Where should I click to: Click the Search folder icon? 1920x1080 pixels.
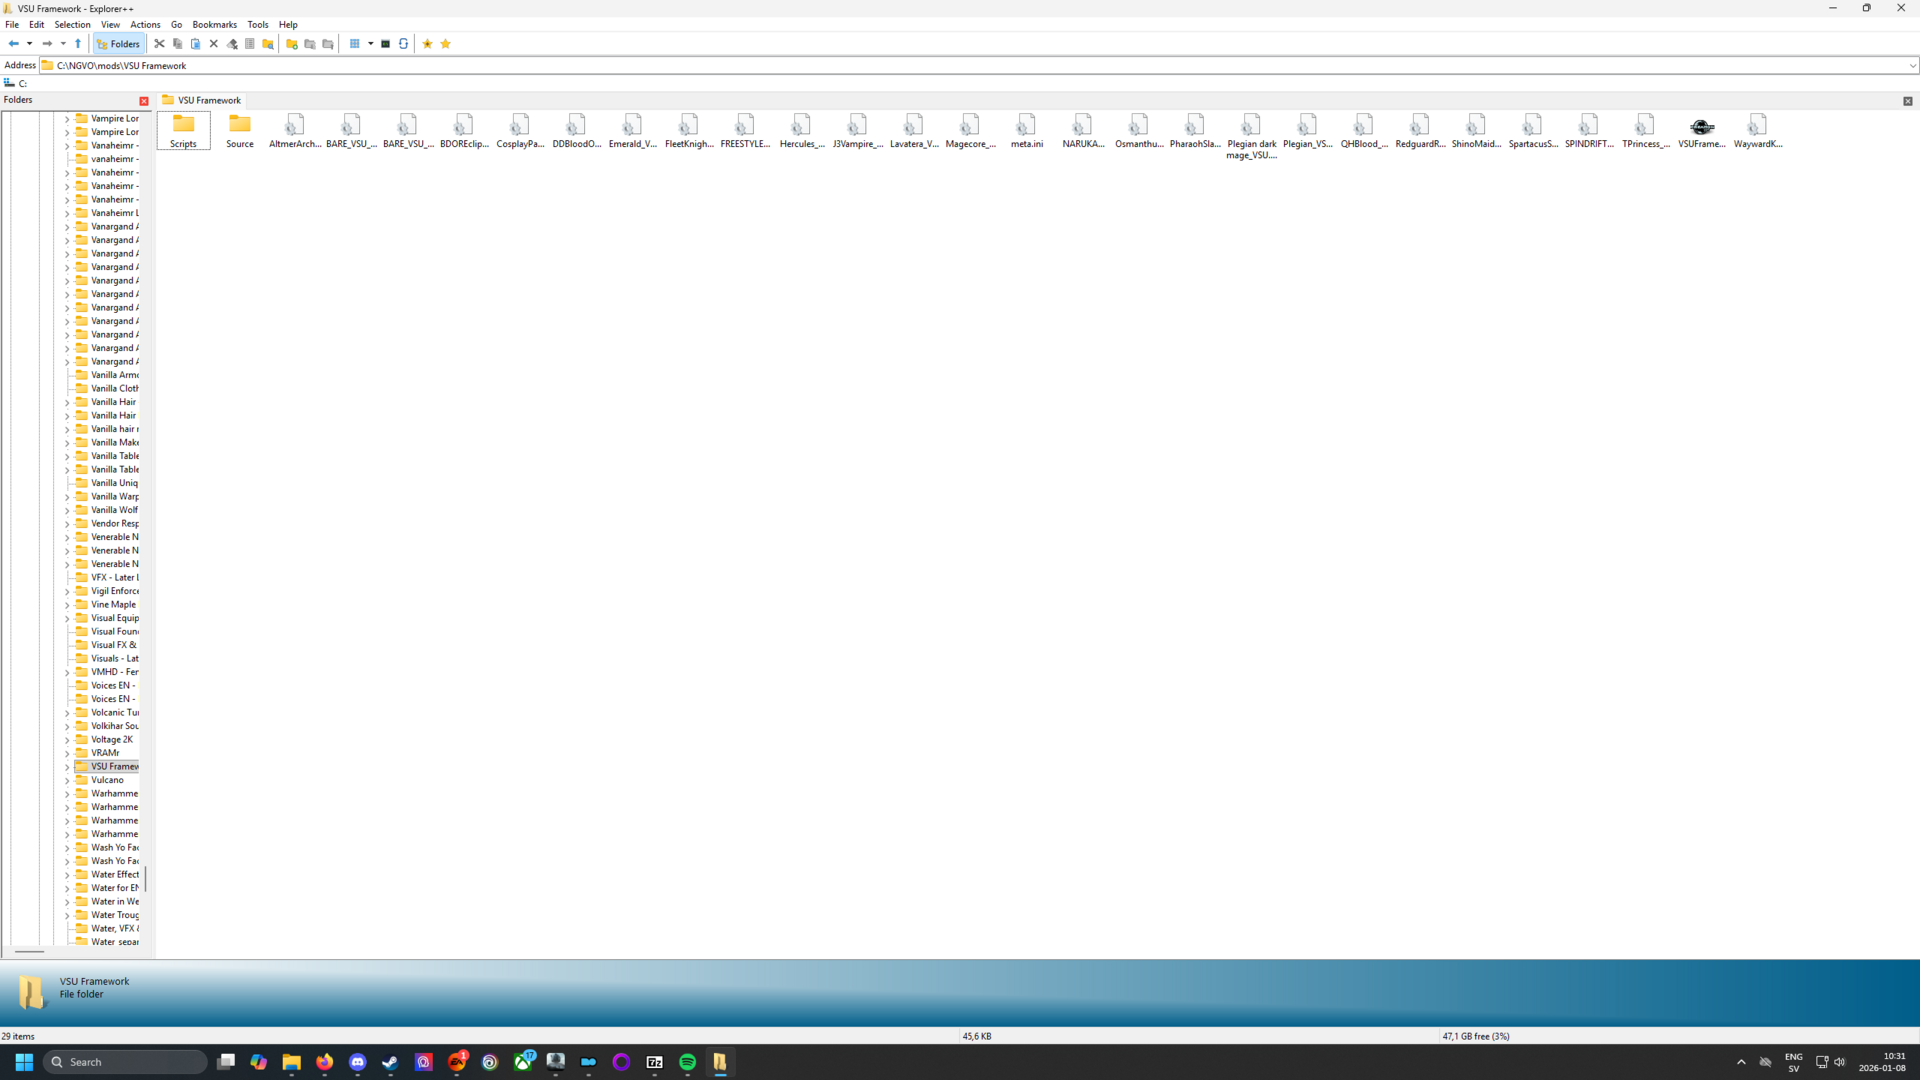point(268,44)
